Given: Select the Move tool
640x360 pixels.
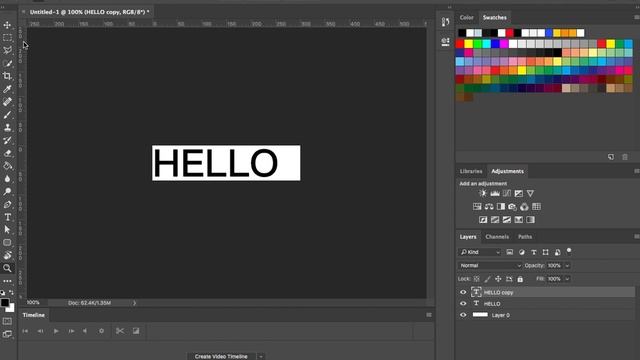Looking at the screenshot, I should coord(7,25).
